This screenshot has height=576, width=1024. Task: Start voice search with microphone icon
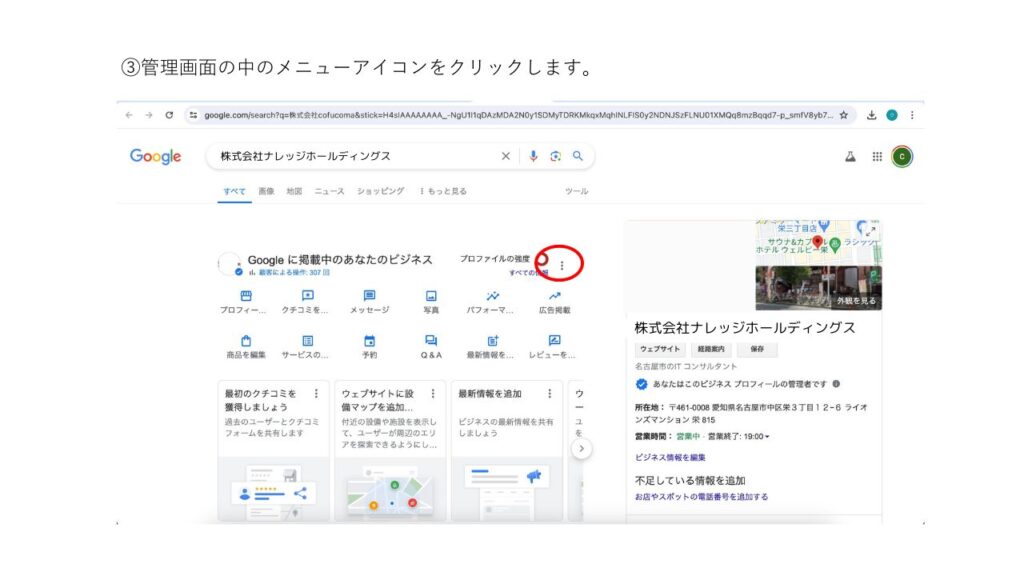pos(534,156)
